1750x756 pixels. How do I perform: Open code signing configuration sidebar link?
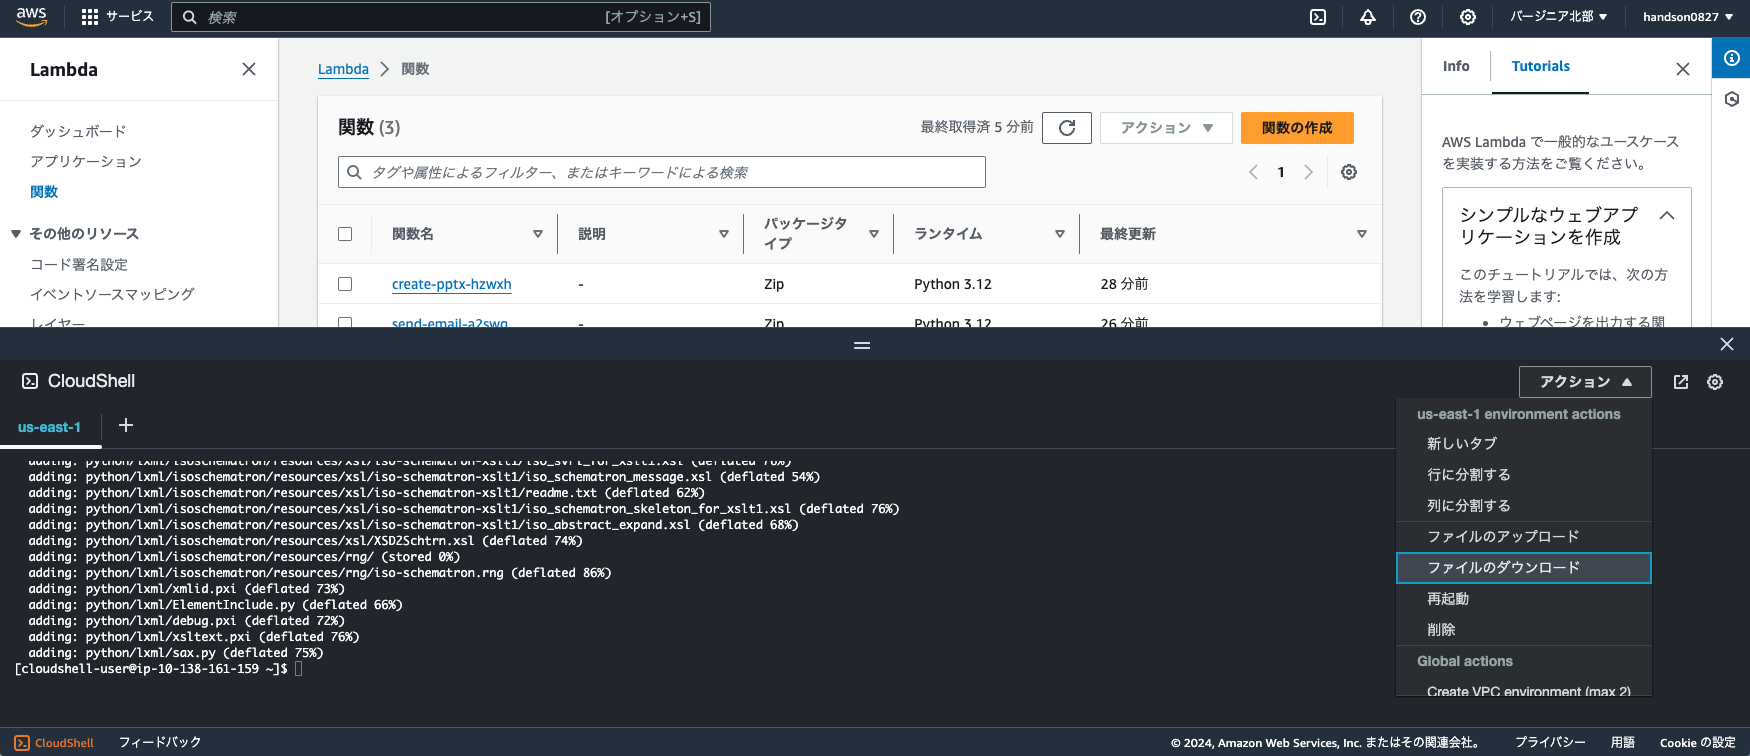[79, 264]
